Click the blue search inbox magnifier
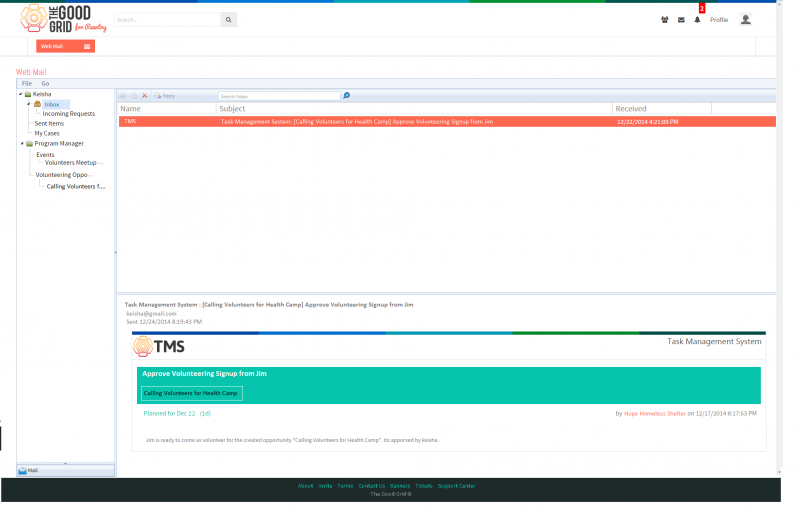 346,95
